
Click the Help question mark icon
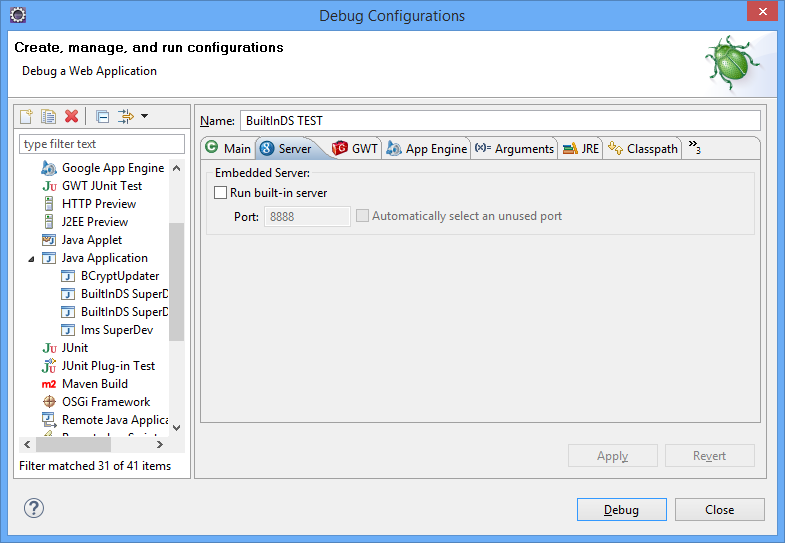tap(33, 509)
